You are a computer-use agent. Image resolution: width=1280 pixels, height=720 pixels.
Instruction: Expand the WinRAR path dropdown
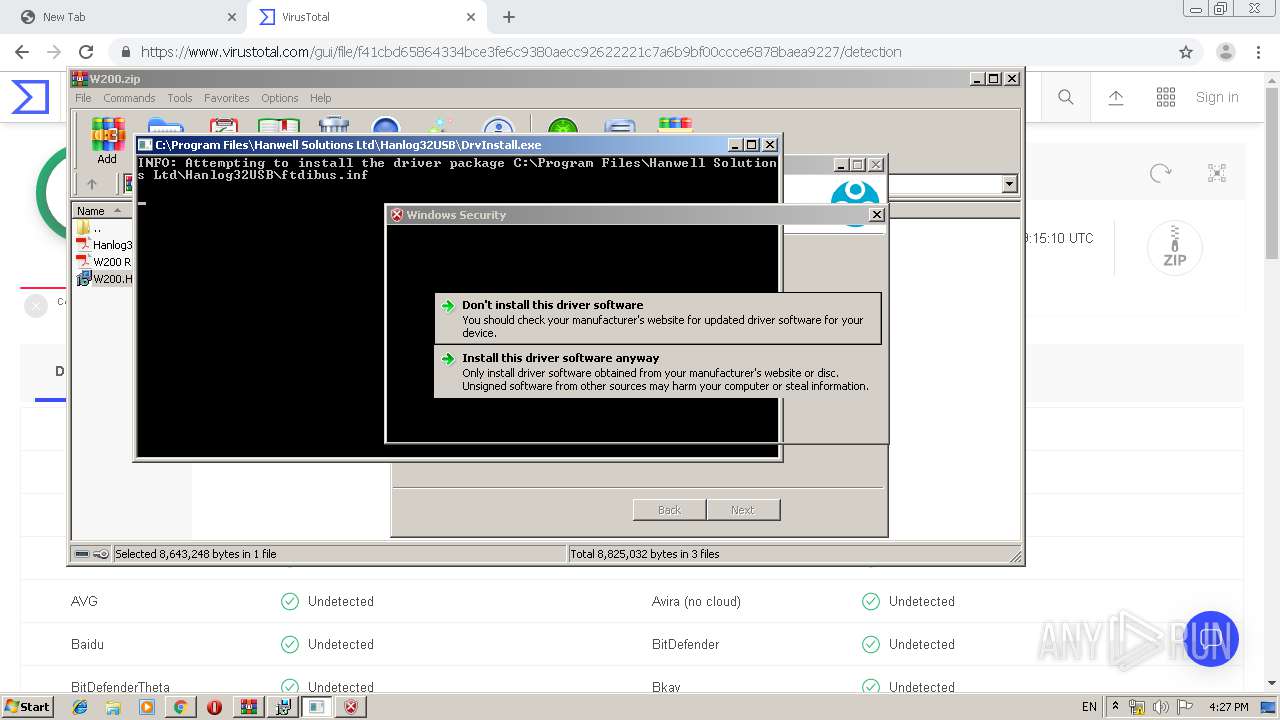click(1009, 184)
